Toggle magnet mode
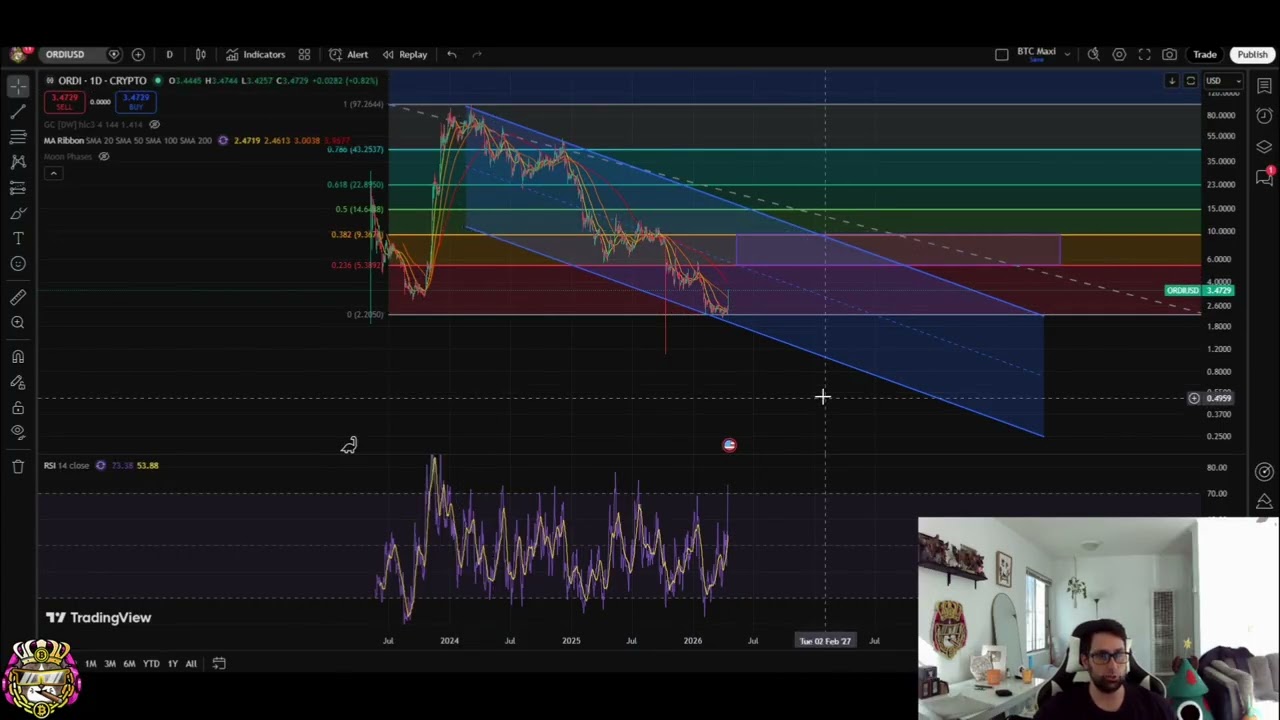This screenshot has width=1280, height=720. (18, 356)
